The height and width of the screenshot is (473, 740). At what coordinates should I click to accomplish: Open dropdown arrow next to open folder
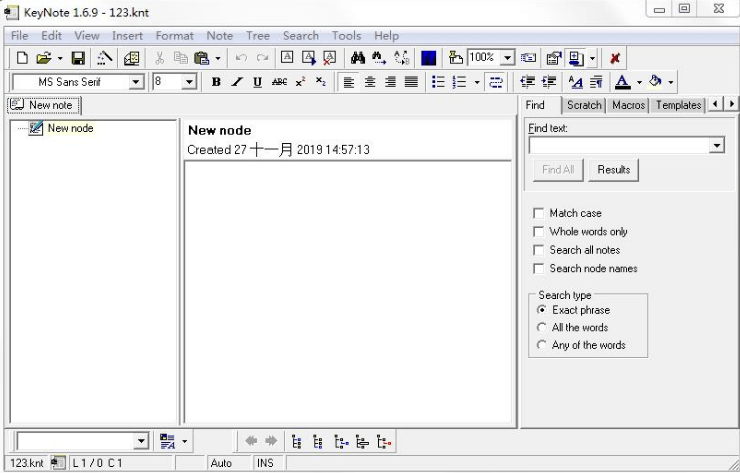coord(60,59)
